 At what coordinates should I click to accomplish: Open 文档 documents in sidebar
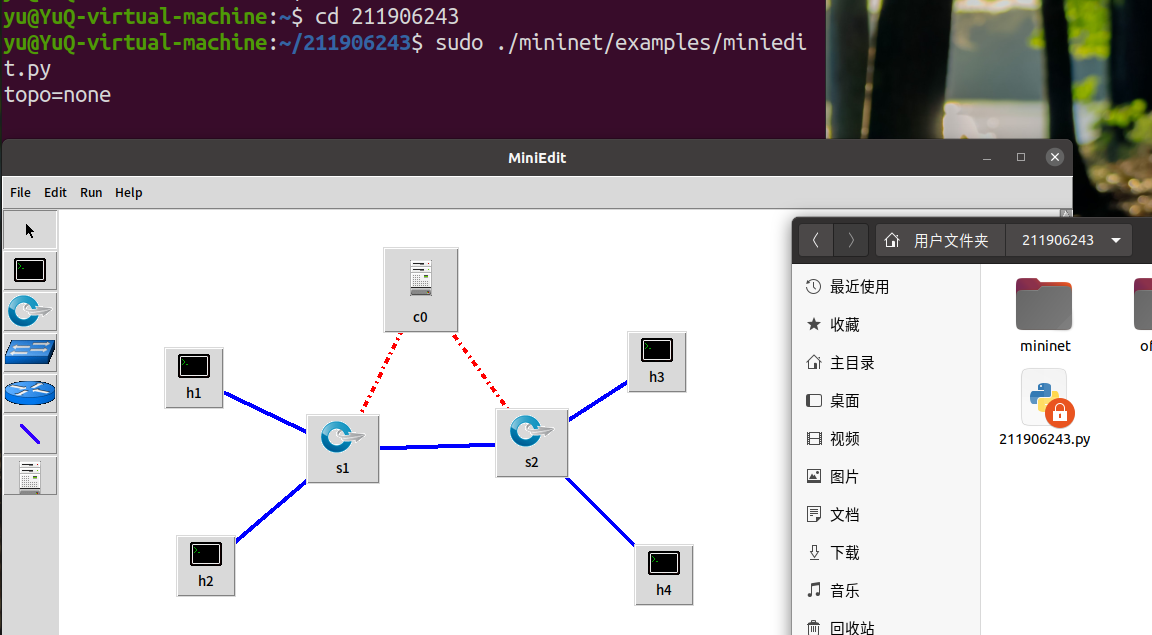pos(885,514)
